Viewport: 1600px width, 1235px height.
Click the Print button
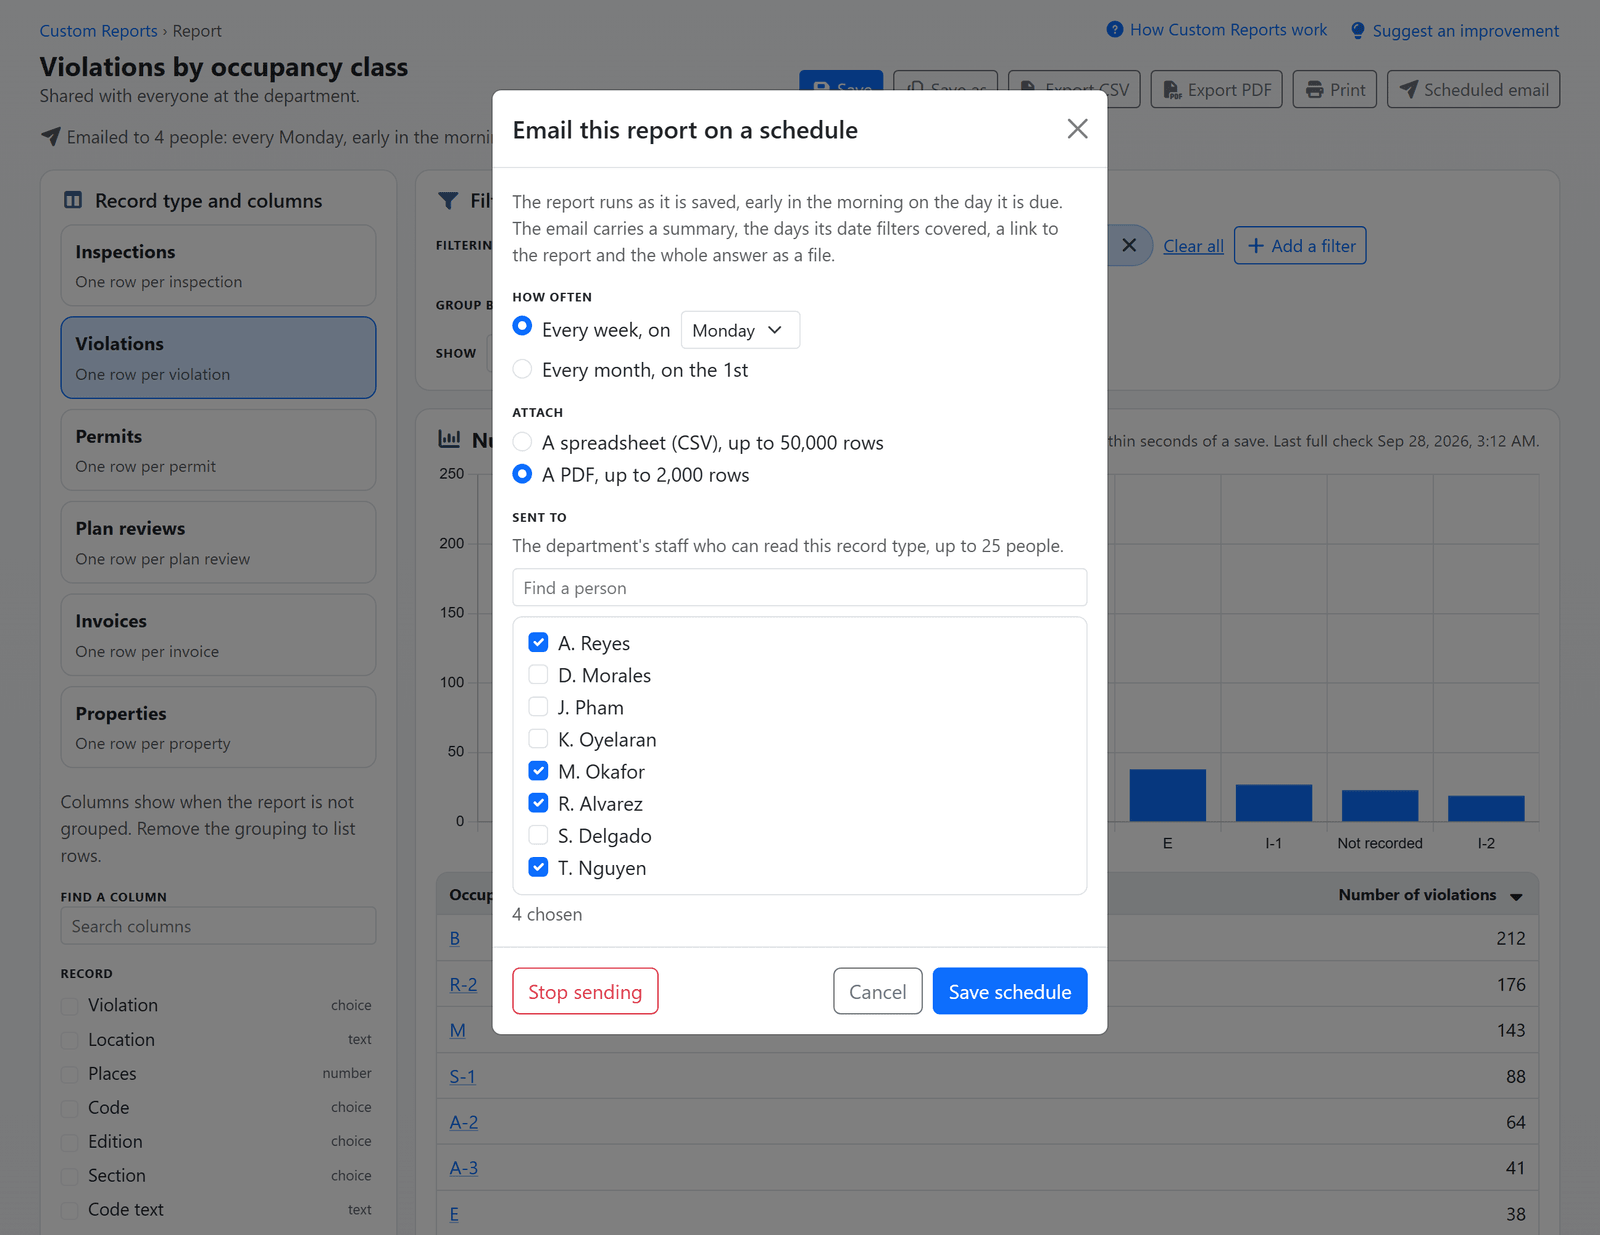1335,89
